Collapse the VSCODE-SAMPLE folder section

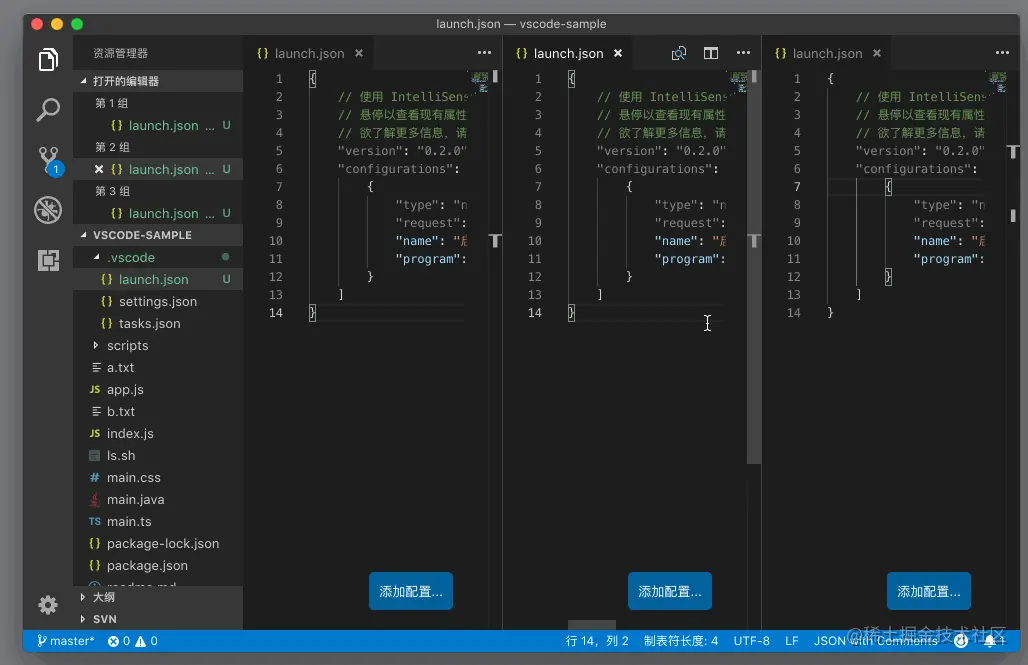158,235
